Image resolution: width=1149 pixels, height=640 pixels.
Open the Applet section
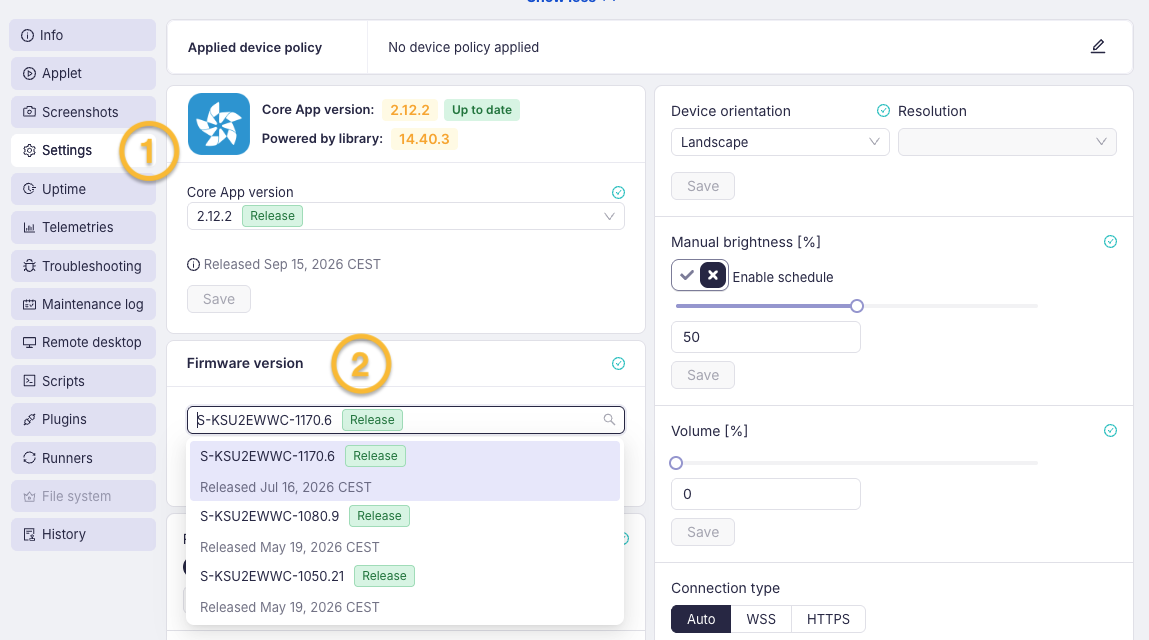point(84,73)
